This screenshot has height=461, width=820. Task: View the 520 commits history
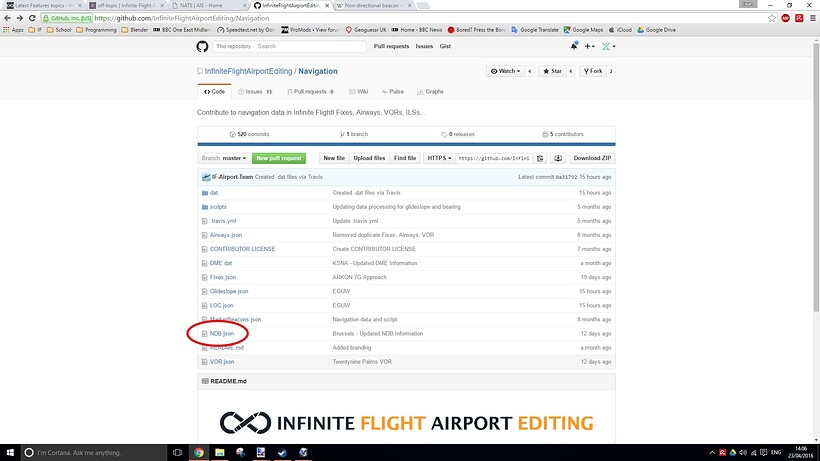[x=249, y=134]
